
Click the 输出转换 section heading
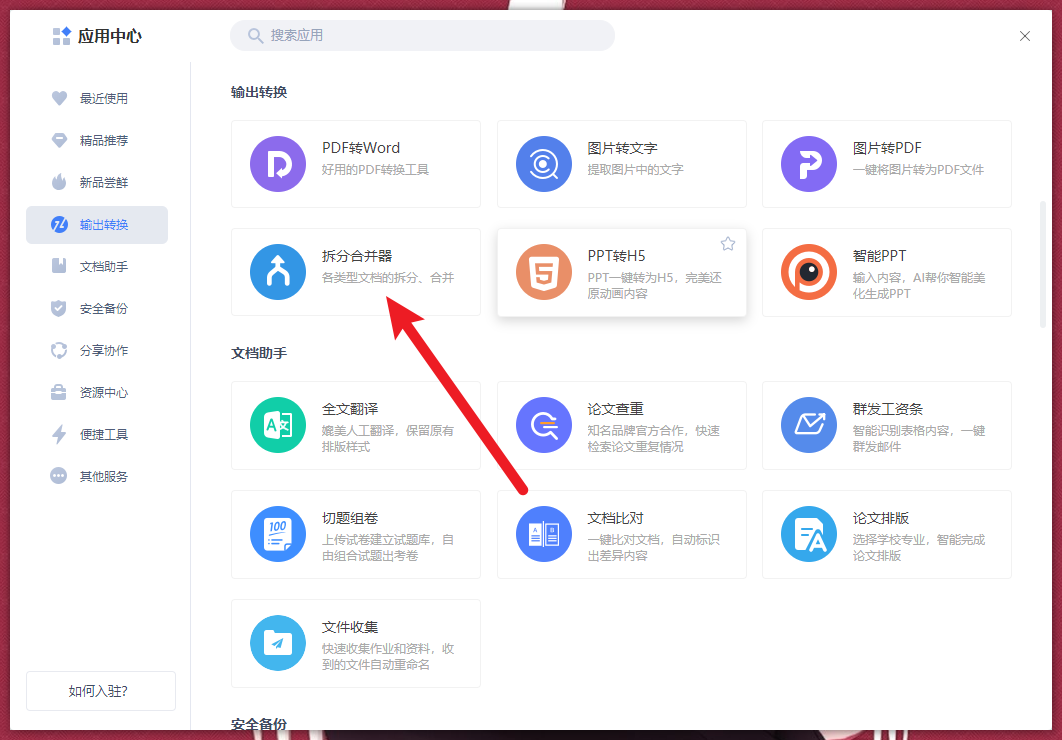click(259, 92)
